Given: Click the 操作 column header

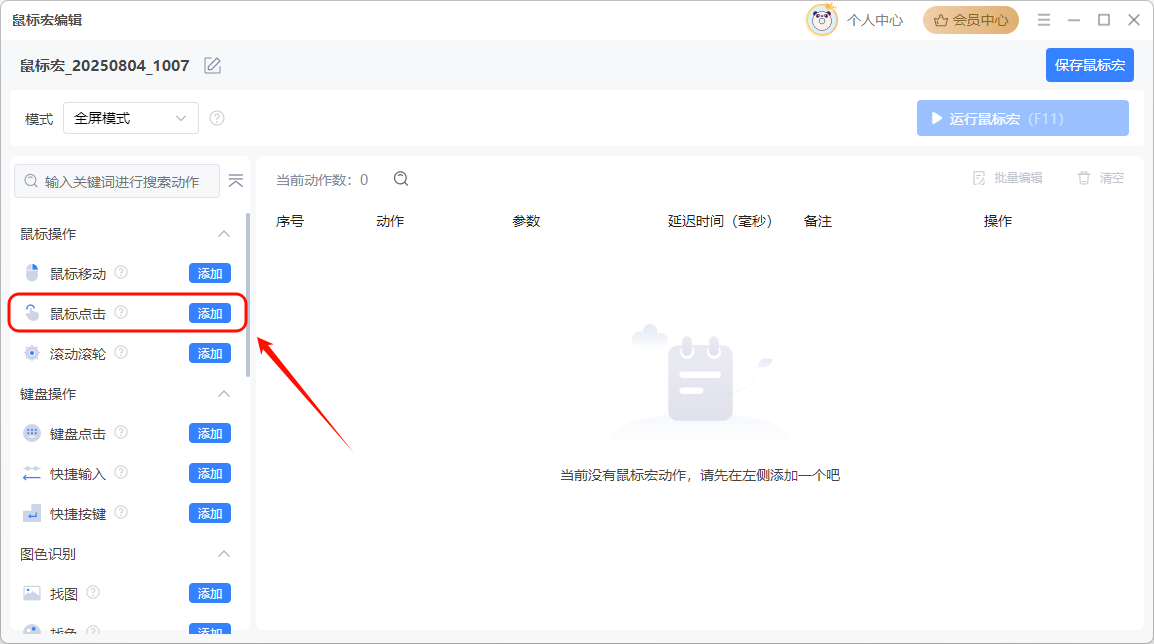Looking at the screenshot, I should click(x=998, y=221).
